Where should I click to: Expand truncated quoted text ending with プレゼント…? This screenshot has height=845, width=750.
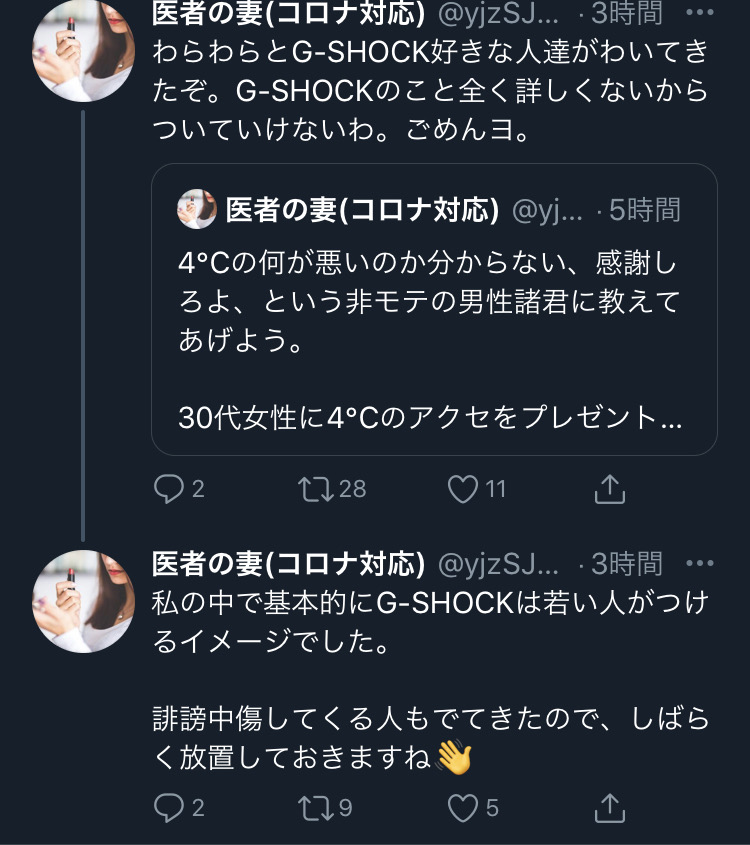click(x=430, y=418)
